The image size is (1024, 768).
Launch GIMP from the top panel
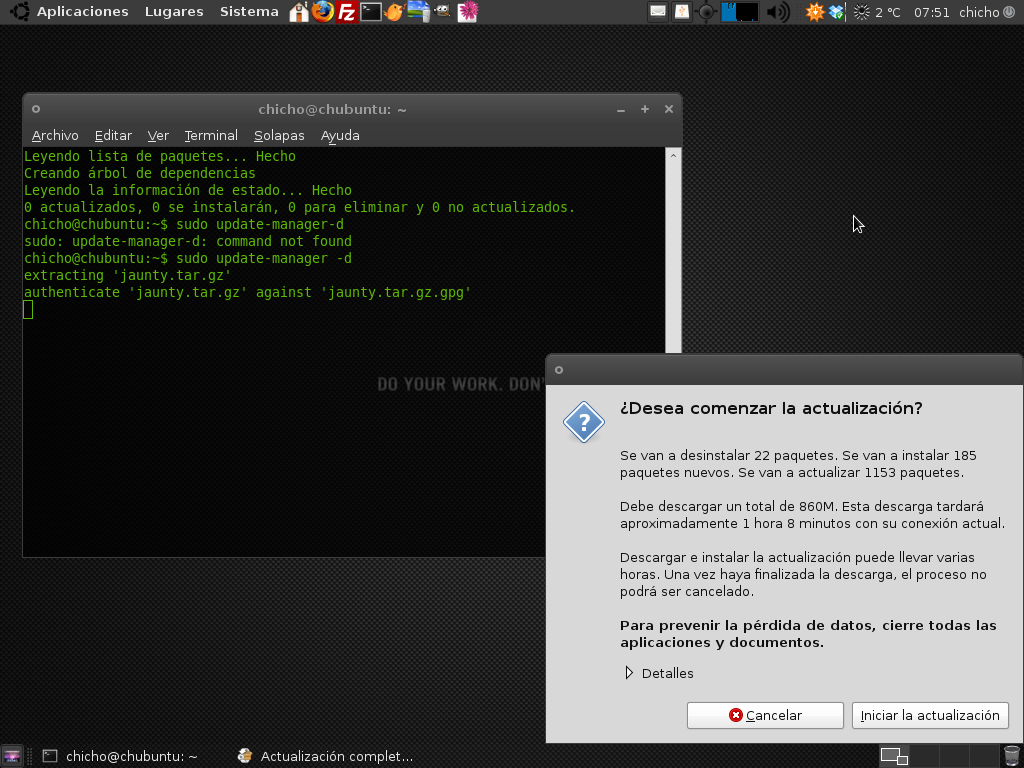click(442, 12)
